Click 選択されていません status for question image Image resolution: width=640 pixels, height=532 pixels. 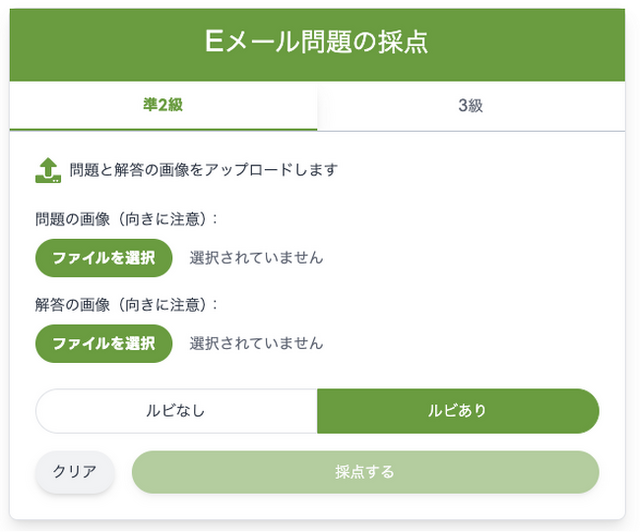[256, 257]
